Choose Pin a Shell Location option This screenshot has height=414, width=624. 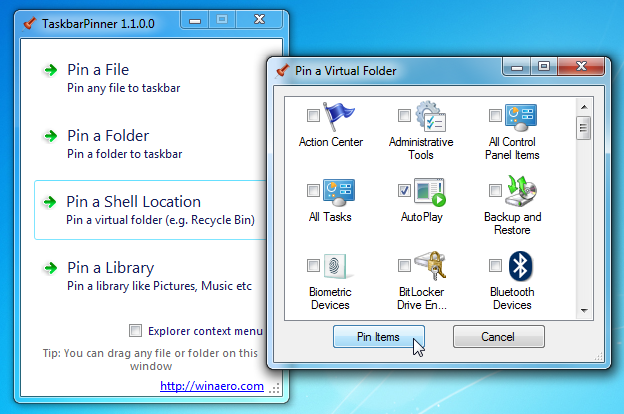pos(150,210)
